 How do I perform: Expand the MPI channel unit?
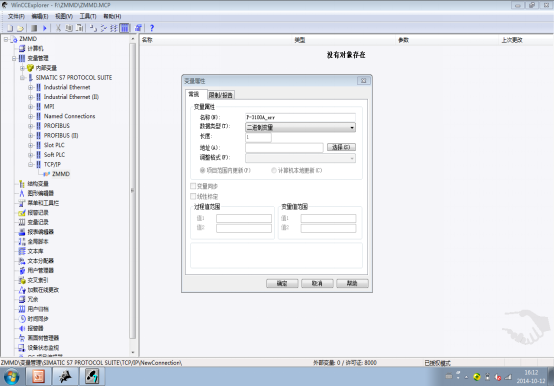tap(30, 106)
